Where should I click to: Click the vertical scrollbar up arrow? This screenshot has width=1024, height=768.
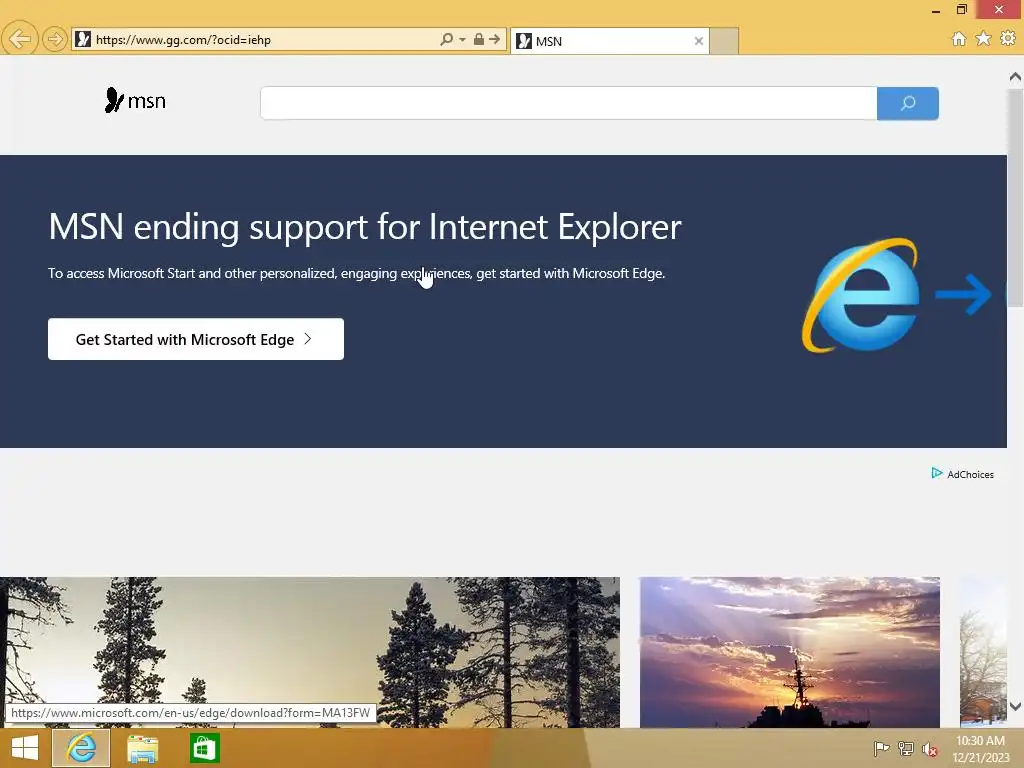point(1015,77)
